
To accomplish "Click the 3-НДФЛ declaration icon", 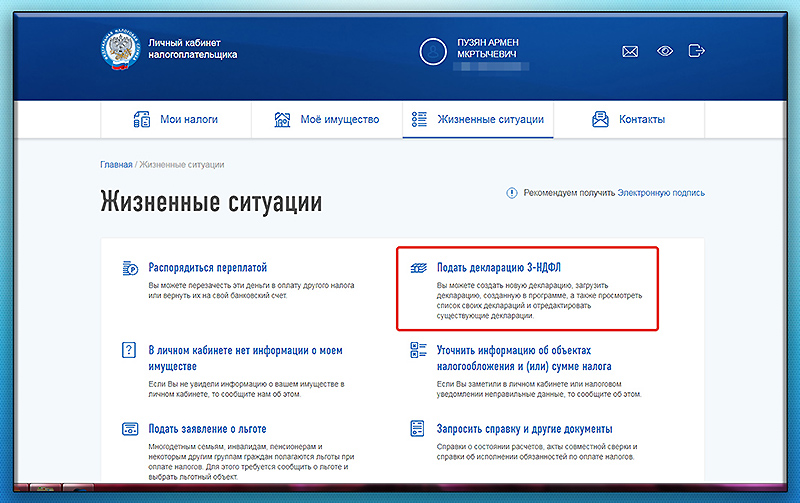I will (x=418, y=268).
